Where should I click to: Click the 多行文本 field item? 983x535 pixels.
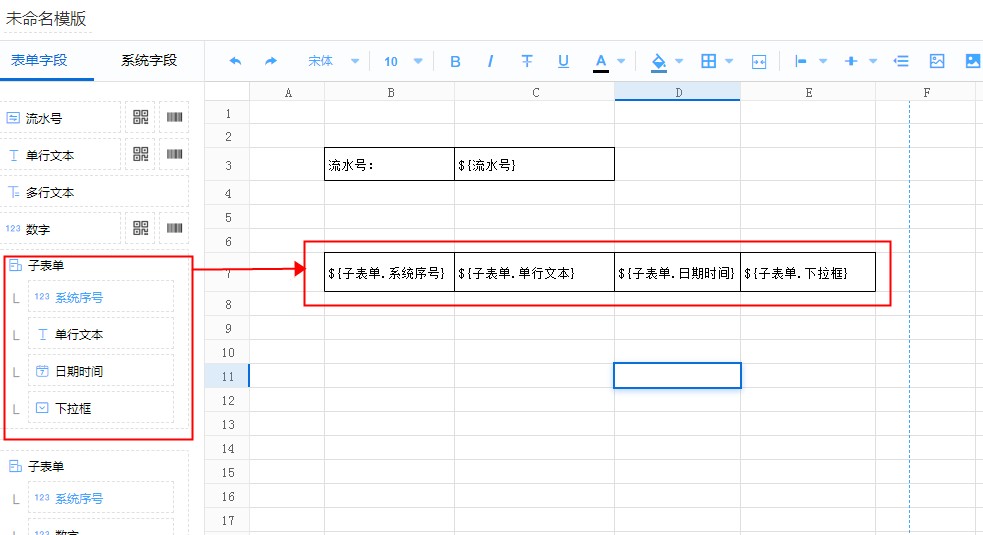tap(60, 192)
